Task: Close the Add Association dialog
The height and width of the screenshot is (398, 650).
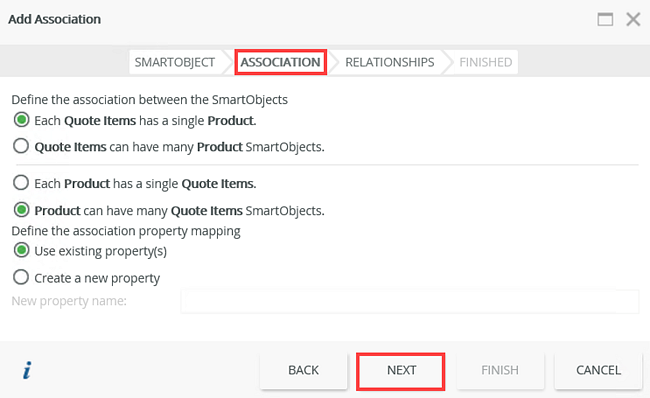Action: click(x=633, y=19)
